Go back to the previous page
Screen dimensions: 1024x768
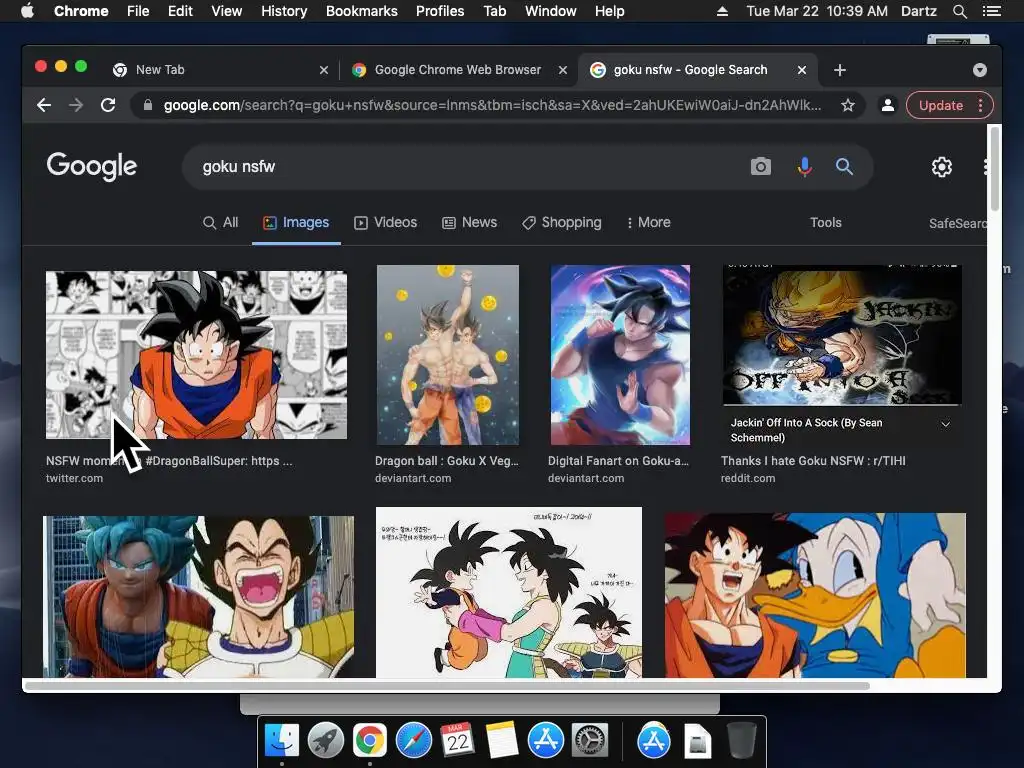44,105
